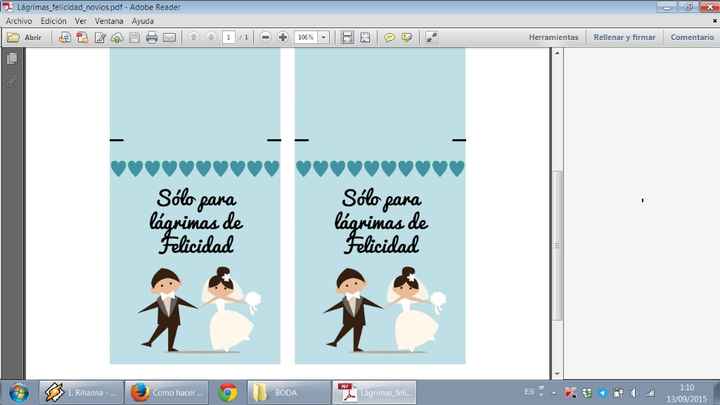The height and width of the screenshot is (405, 720).
Task: Send file by email envelope icon
Action: click(x=169, y=38)
